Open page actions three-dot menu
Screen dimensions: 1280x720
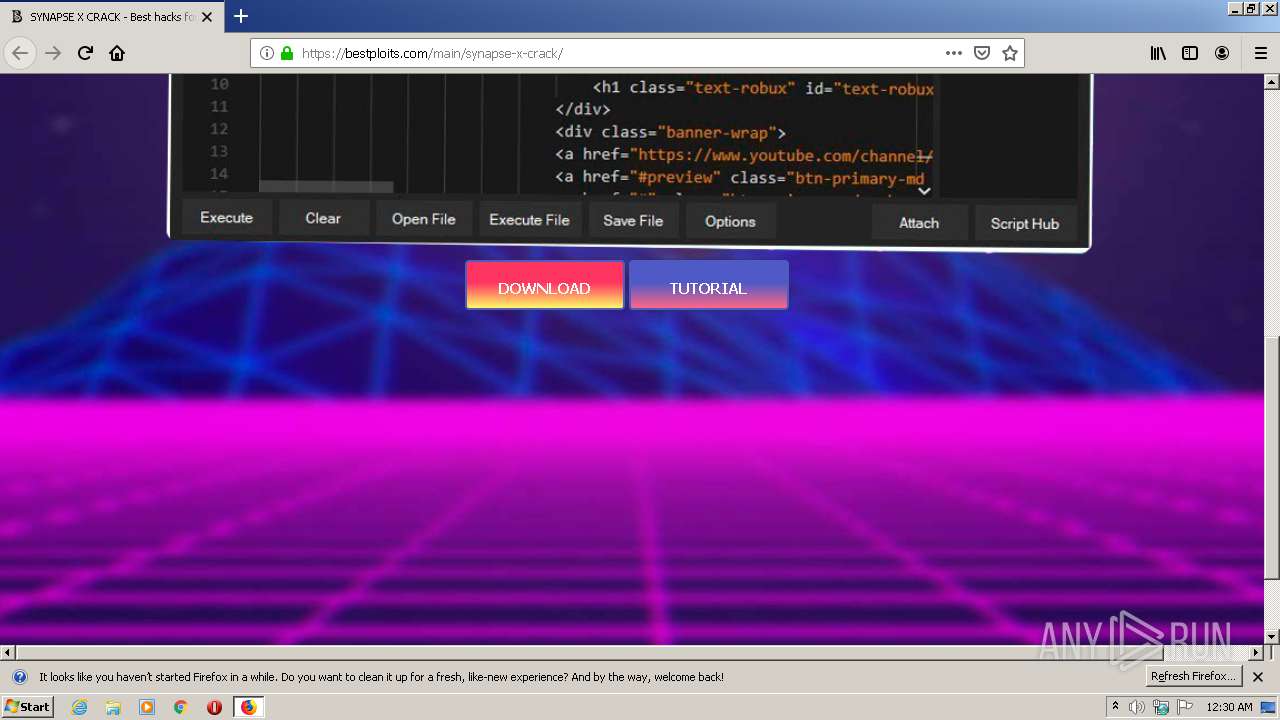954,53
